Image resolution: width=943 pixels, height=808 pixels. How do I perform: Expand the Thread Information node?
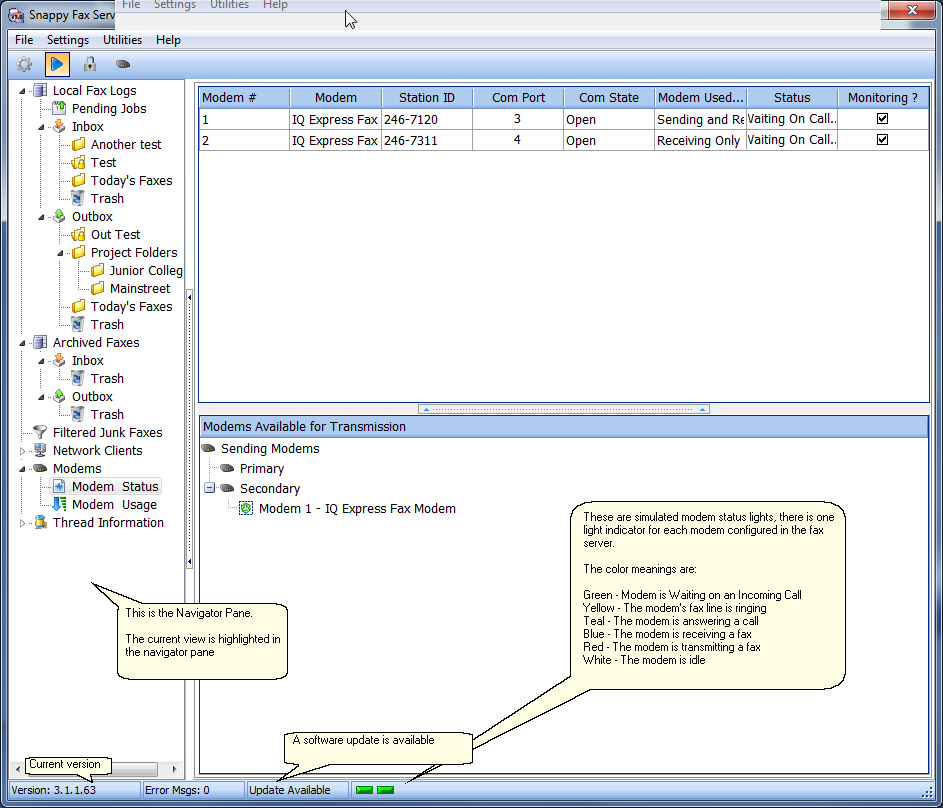click(23, 523)
